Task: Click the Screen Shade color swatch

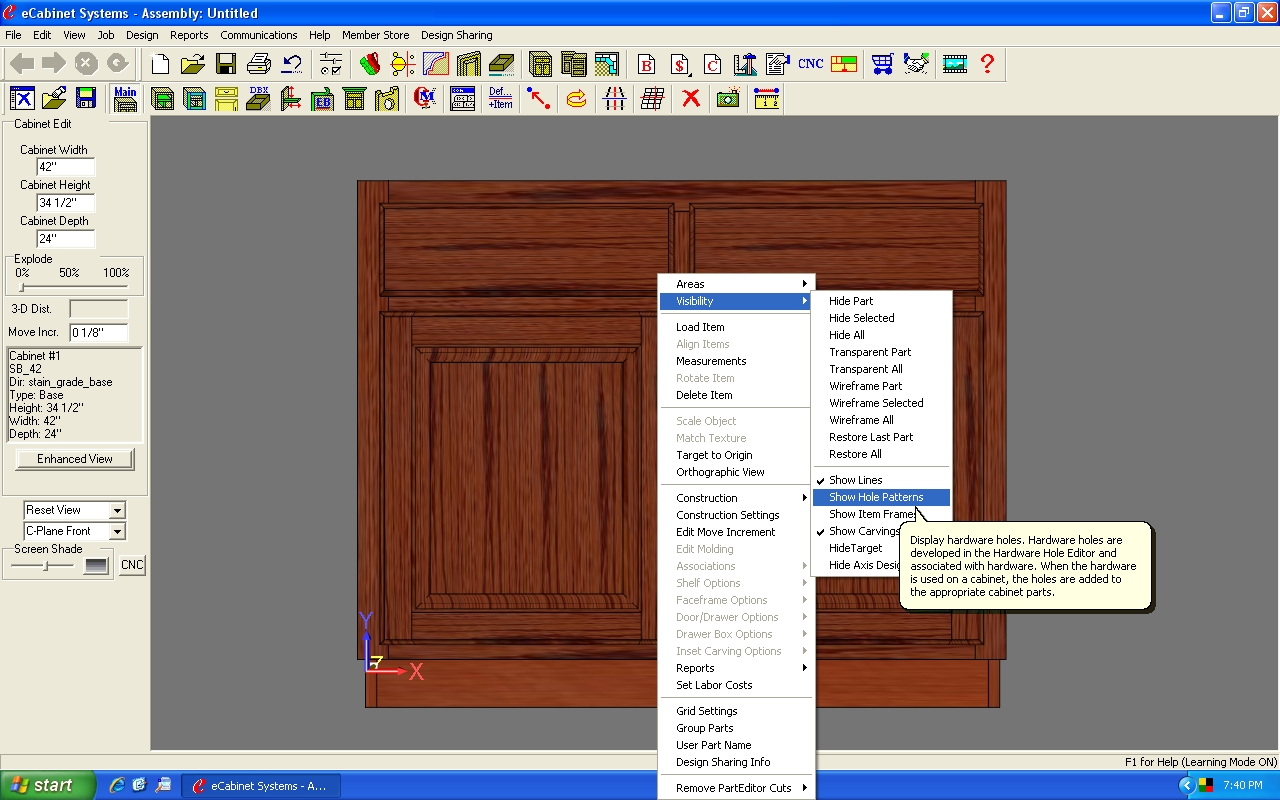Action: (x=96, y=565)
